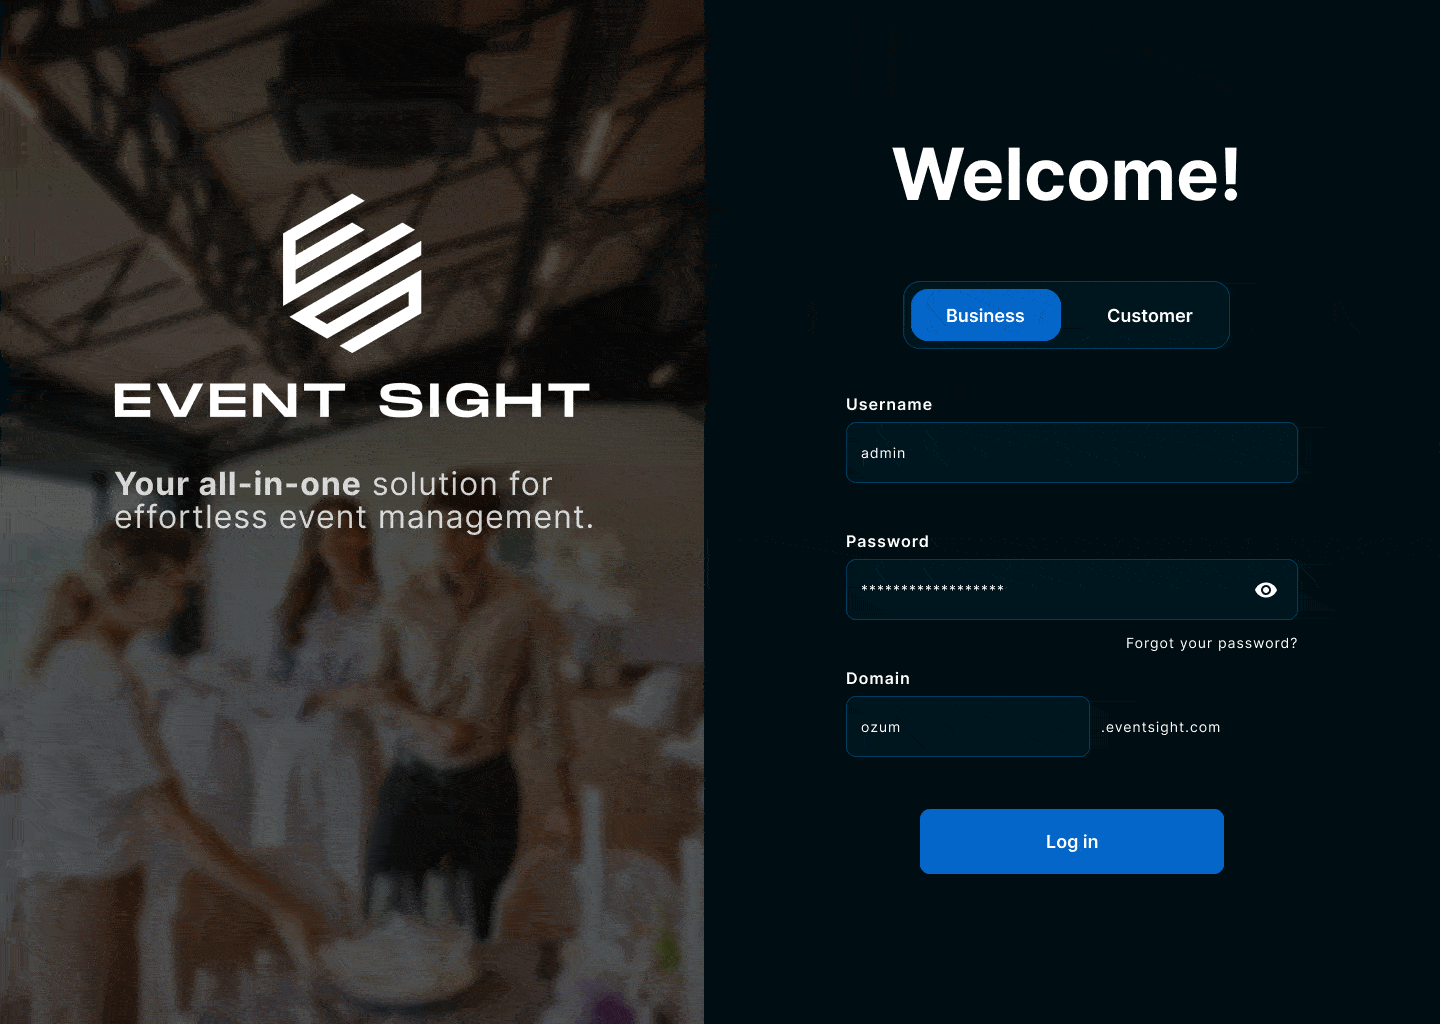Click the Welcome! heading
The height and width of the screenshot is (1024, 1440).
point(1066,175)
